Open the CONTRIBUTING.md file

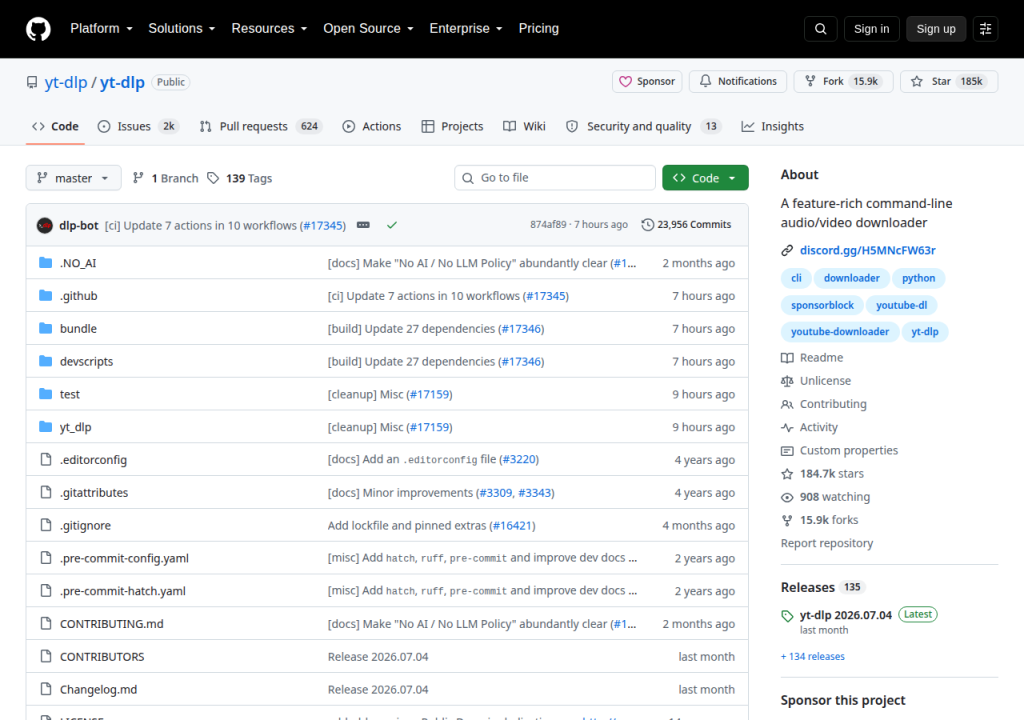pyautogui.click(x=112, y=624)
